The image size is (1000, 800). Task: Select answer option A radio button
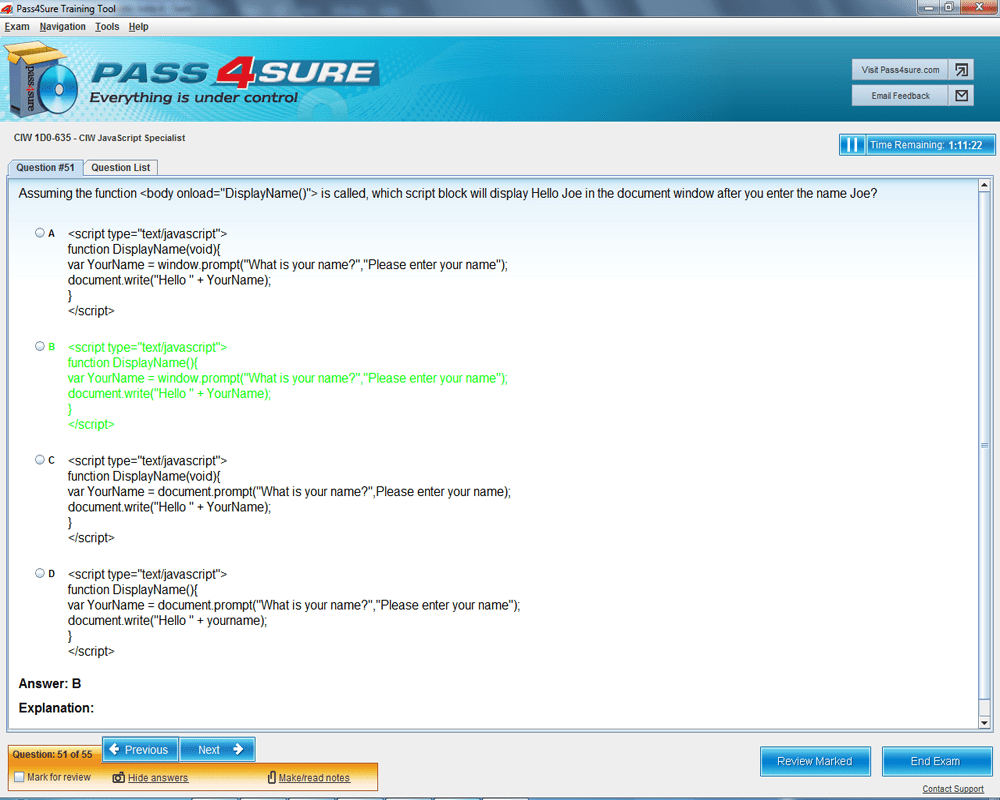(x=40, y=233)
